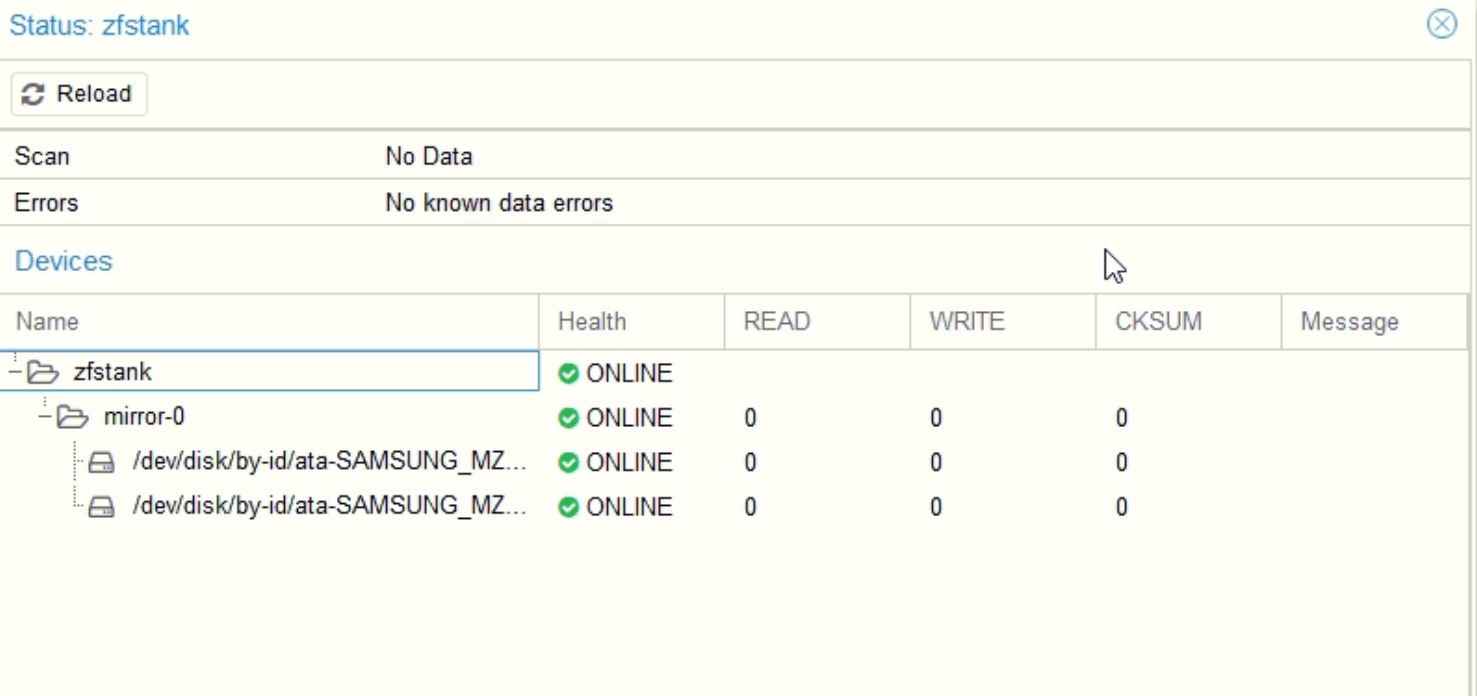Click the refresh arrows icon in Reload
The image size is (1477, 696).
pos(34,94)
